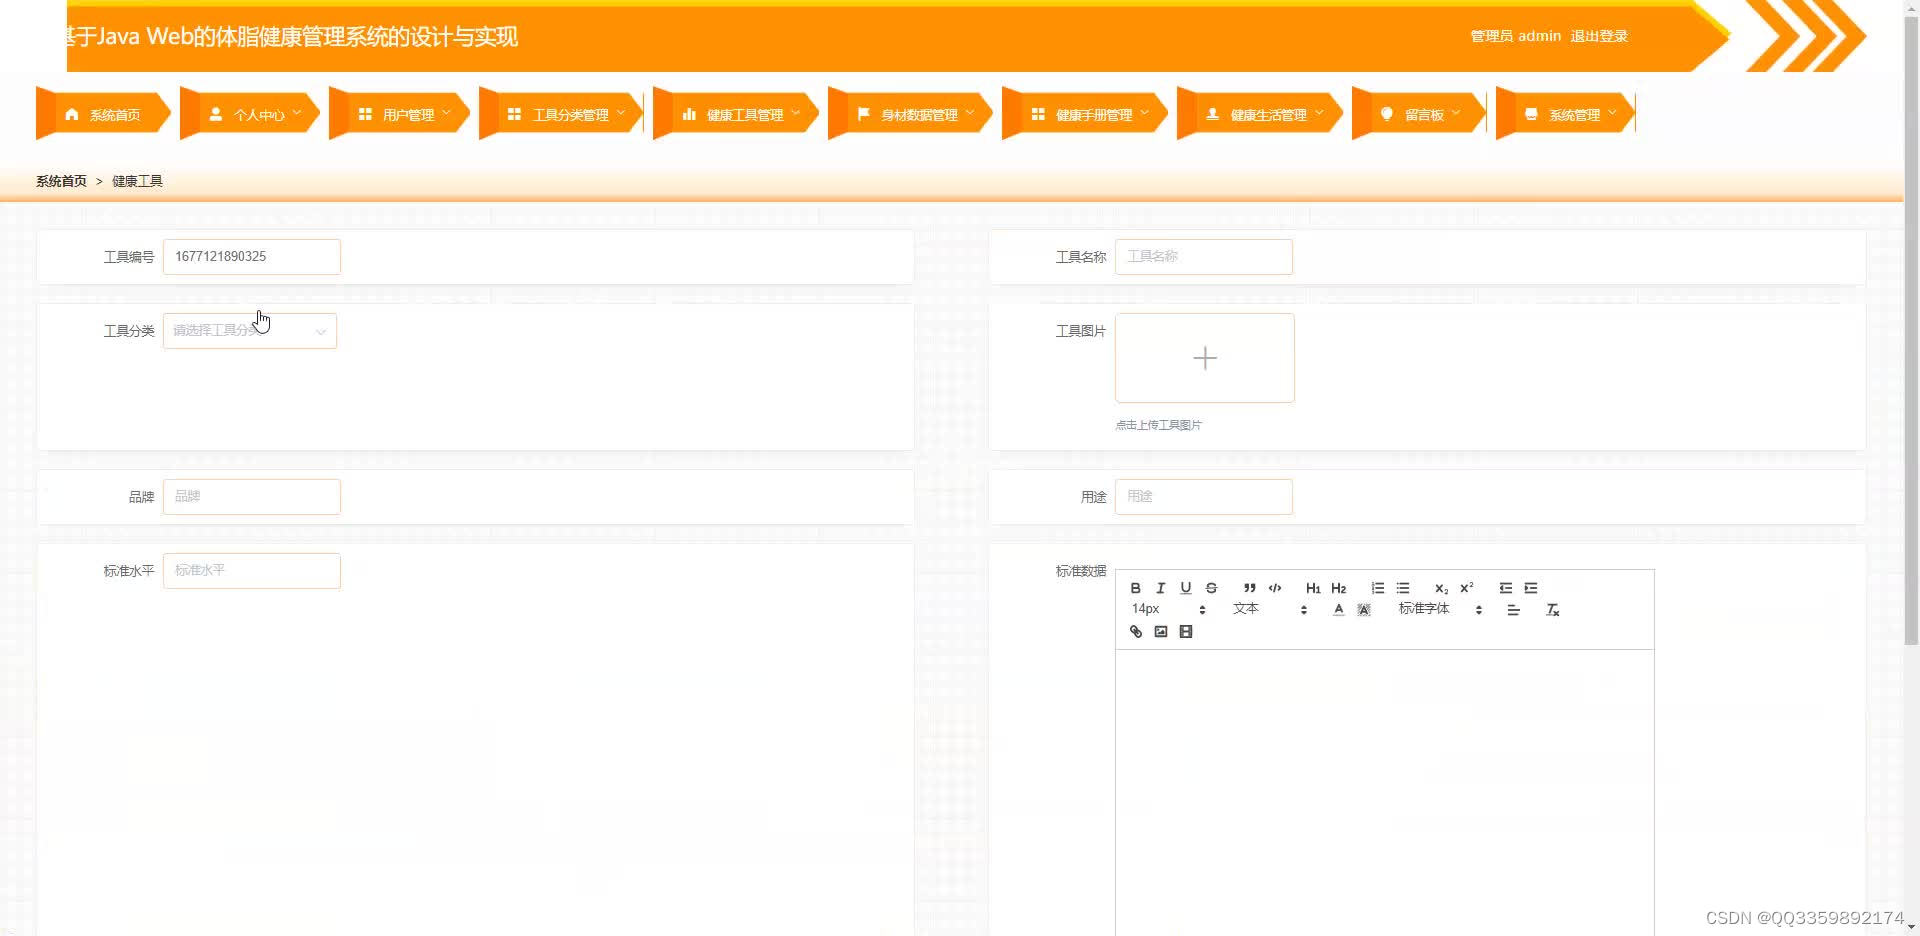Image resolution: width=1920 pixels, height=936 pixels.
Task: Focus the 品牌 input field
Action: [252, 497]
